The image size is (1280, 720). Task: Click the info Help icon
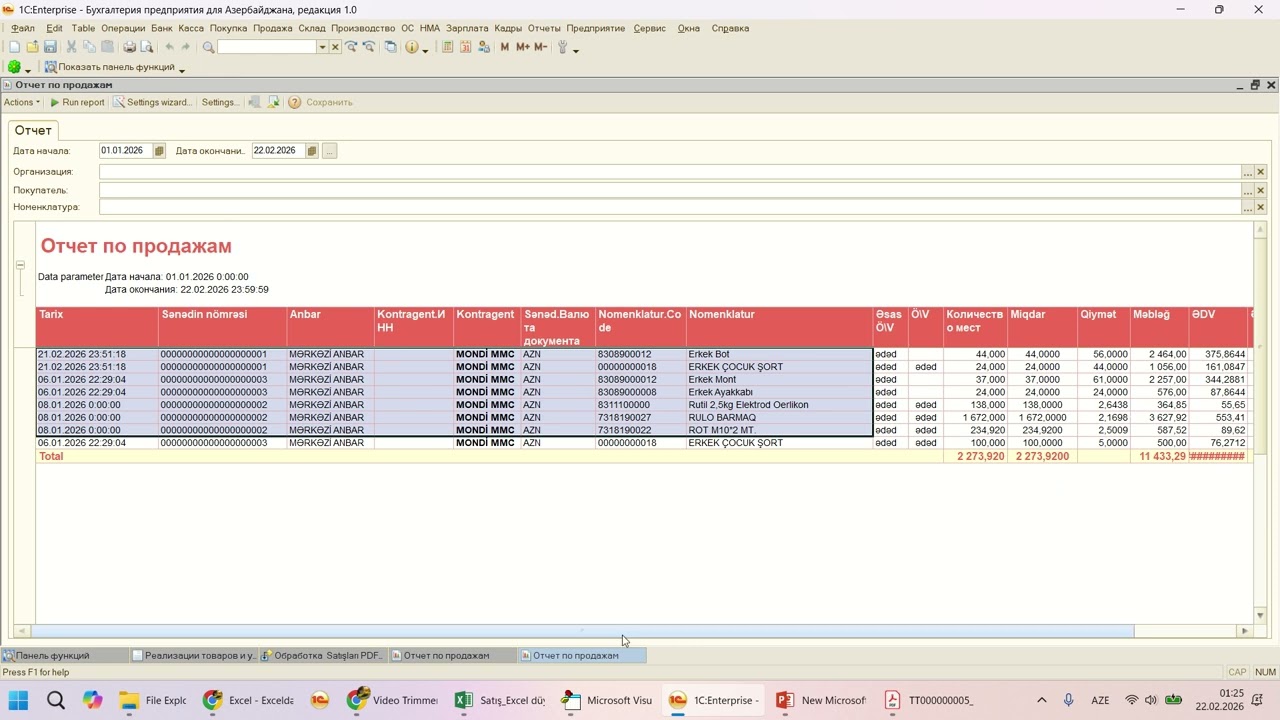pos(411,47)
